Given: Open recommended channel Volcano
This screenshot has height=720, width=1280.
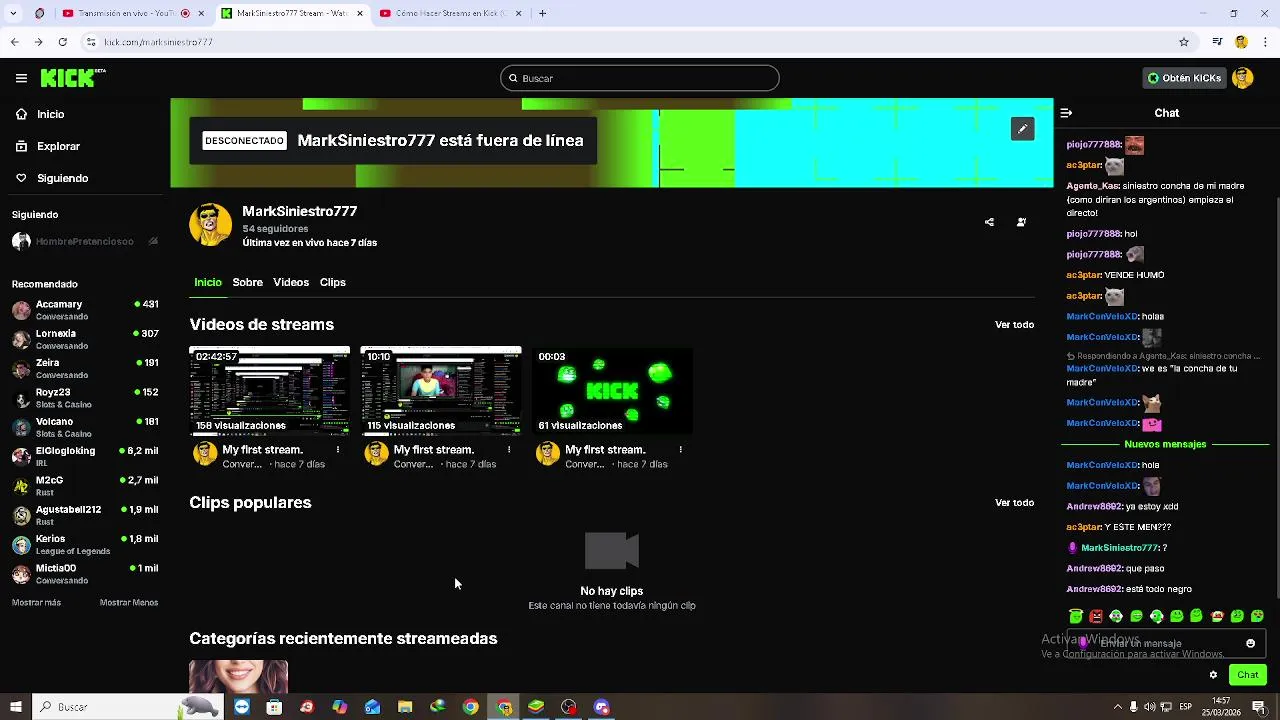Looking at the screenshot, I should click(x=85, y=427).
